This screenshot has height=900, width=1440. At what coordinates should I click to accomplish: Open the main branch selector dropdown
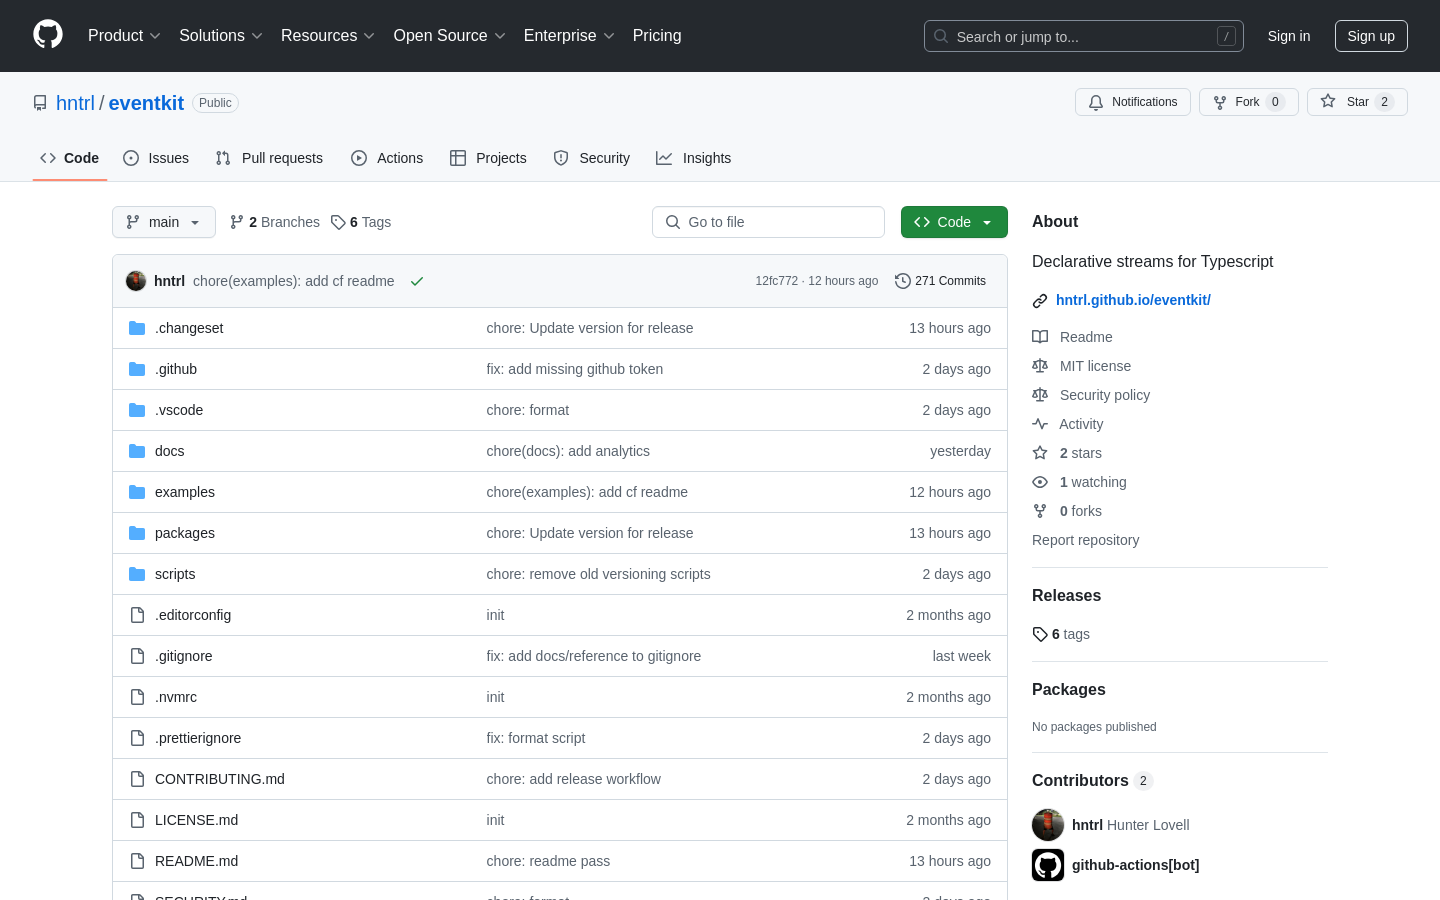click(164, 222)
